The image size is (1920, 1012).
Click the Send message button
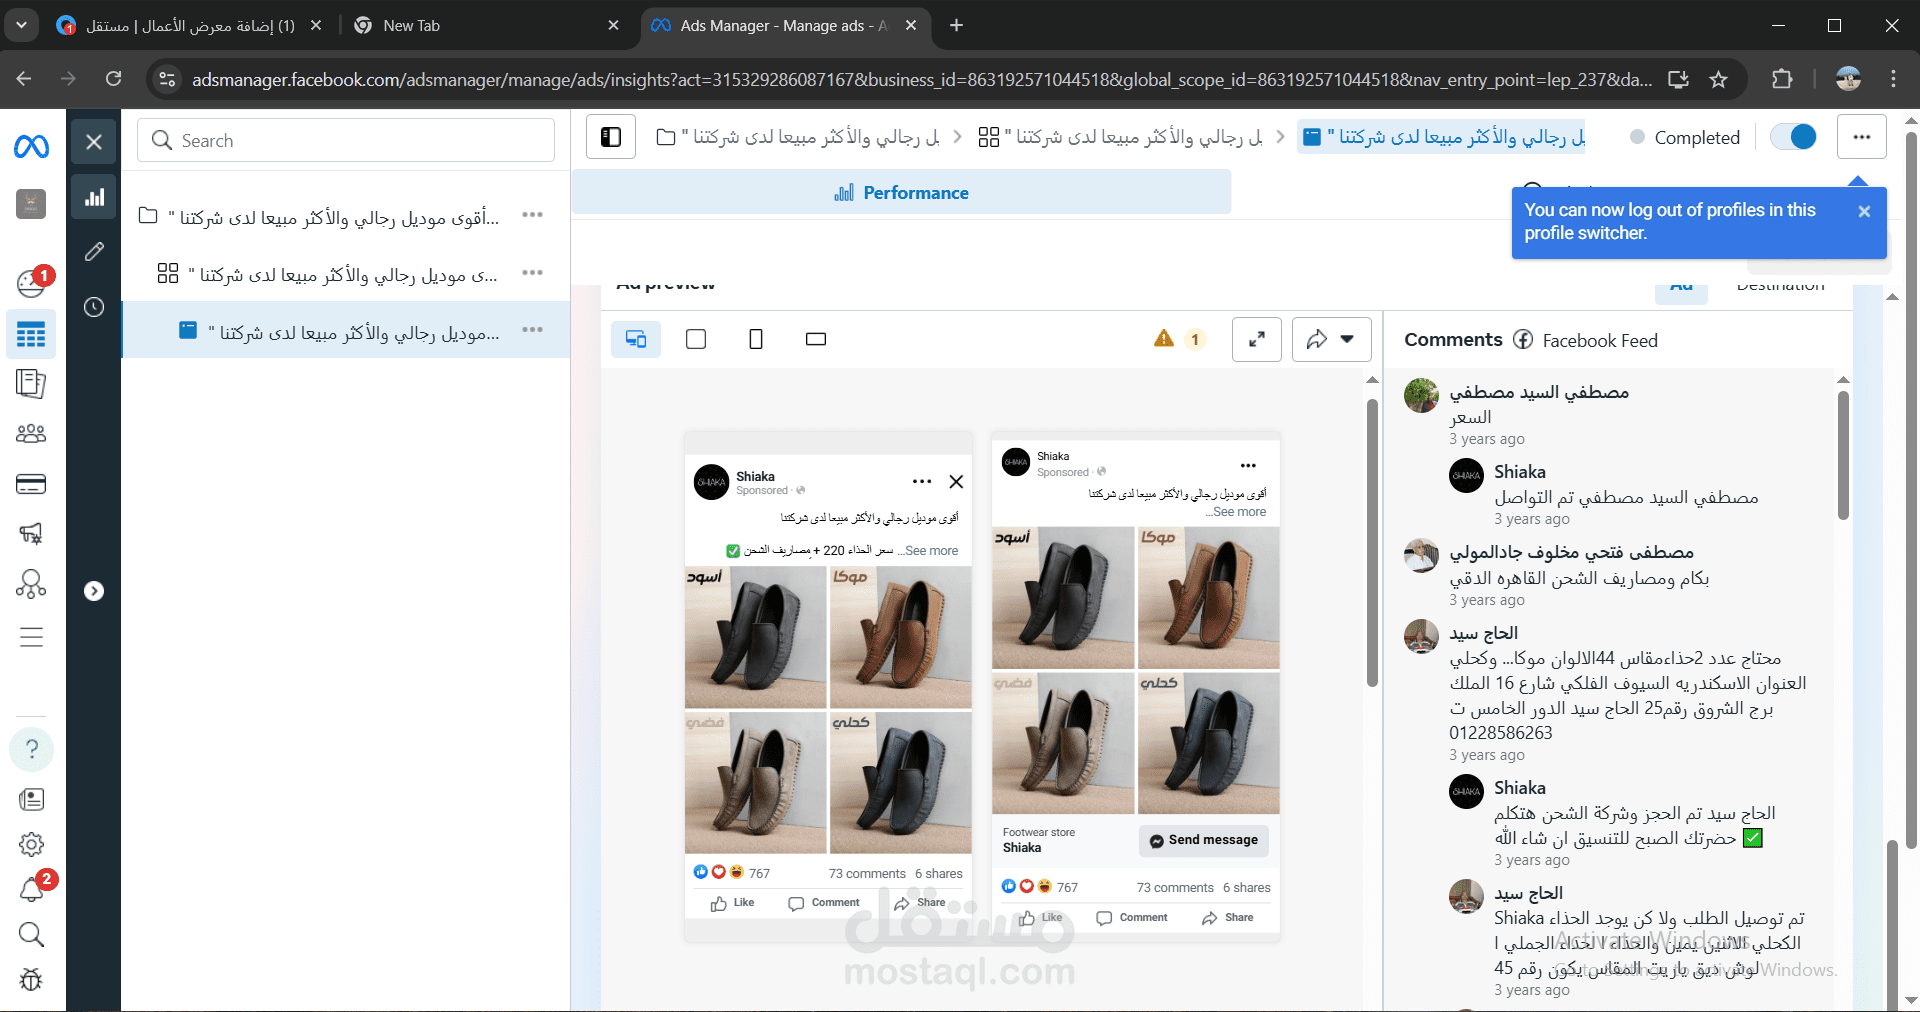tap(1204, 840)
